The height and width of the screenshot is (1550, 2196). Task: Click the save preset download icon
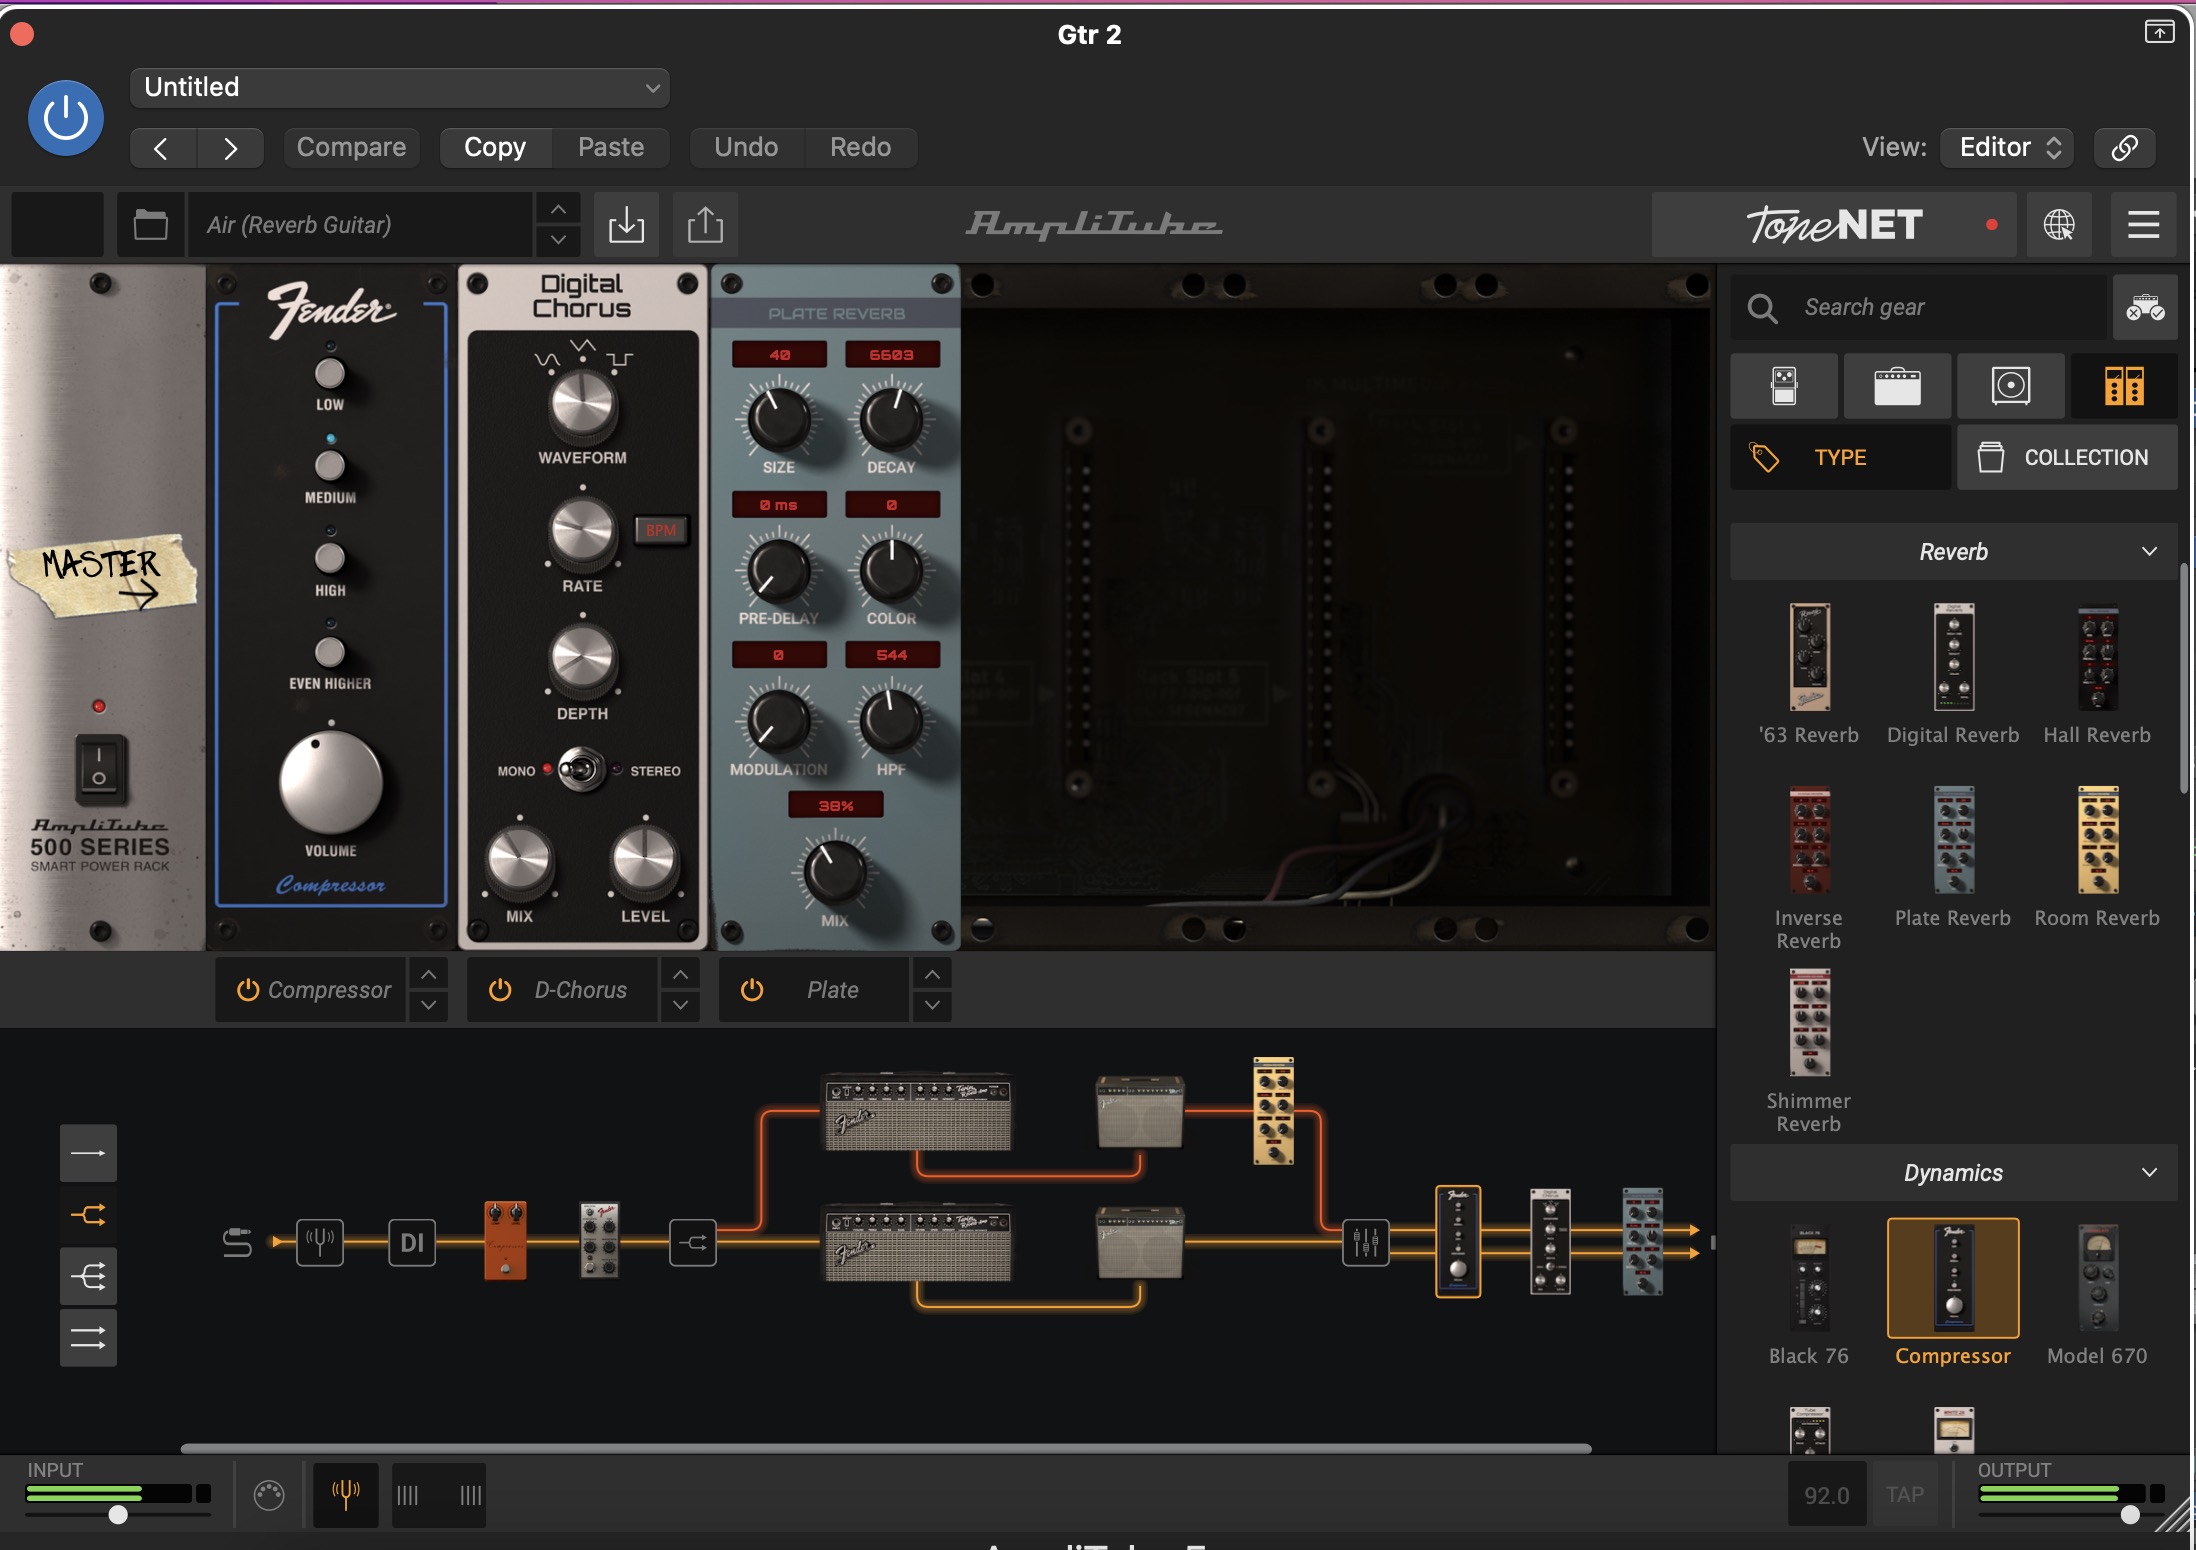pos(626,224)
